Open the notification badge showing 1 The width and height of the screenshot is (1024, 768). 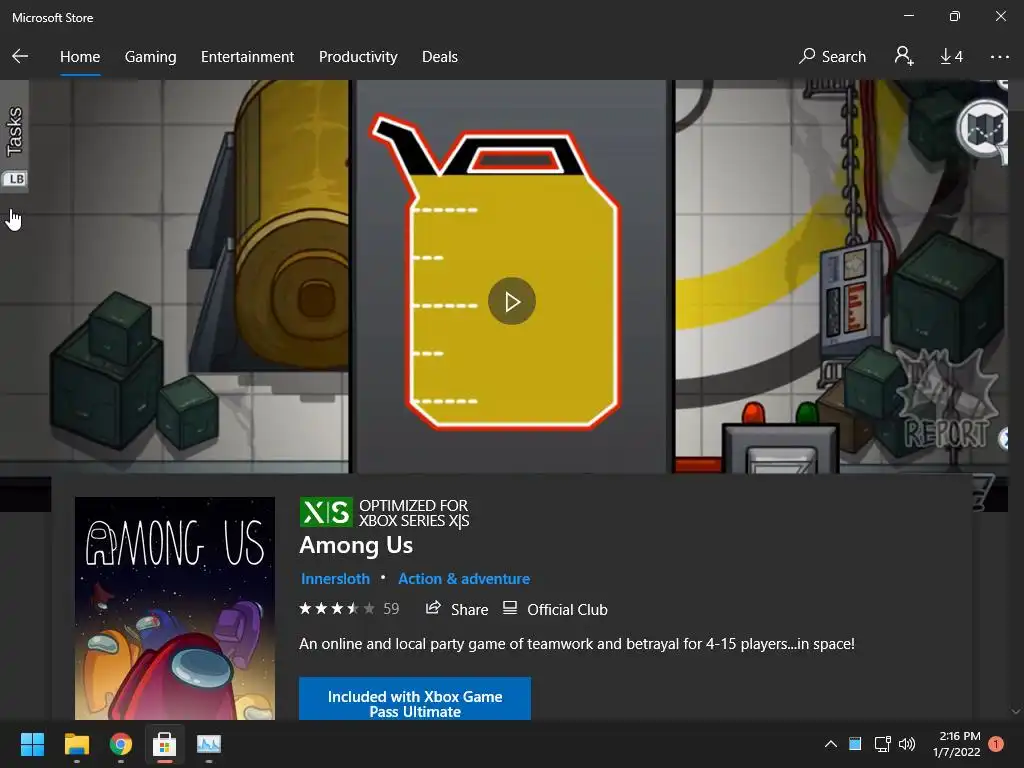[996, 744]
